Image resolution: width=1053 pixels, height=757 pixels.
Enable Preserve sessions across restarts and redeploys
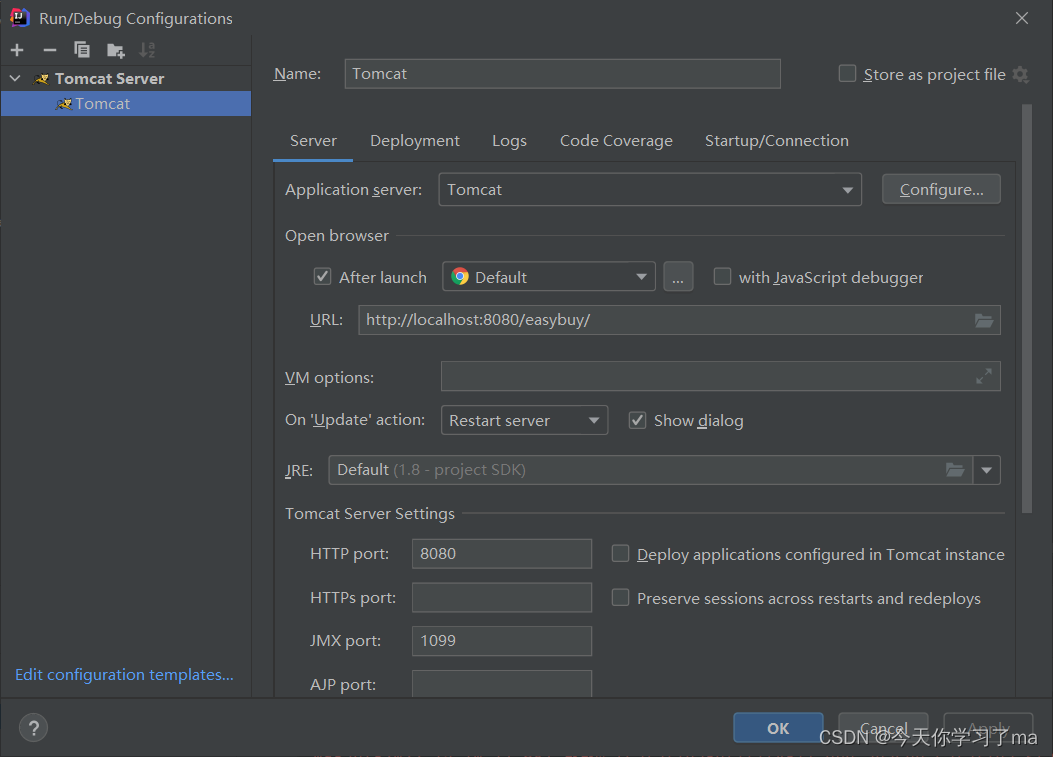click(x=620, y=598)
